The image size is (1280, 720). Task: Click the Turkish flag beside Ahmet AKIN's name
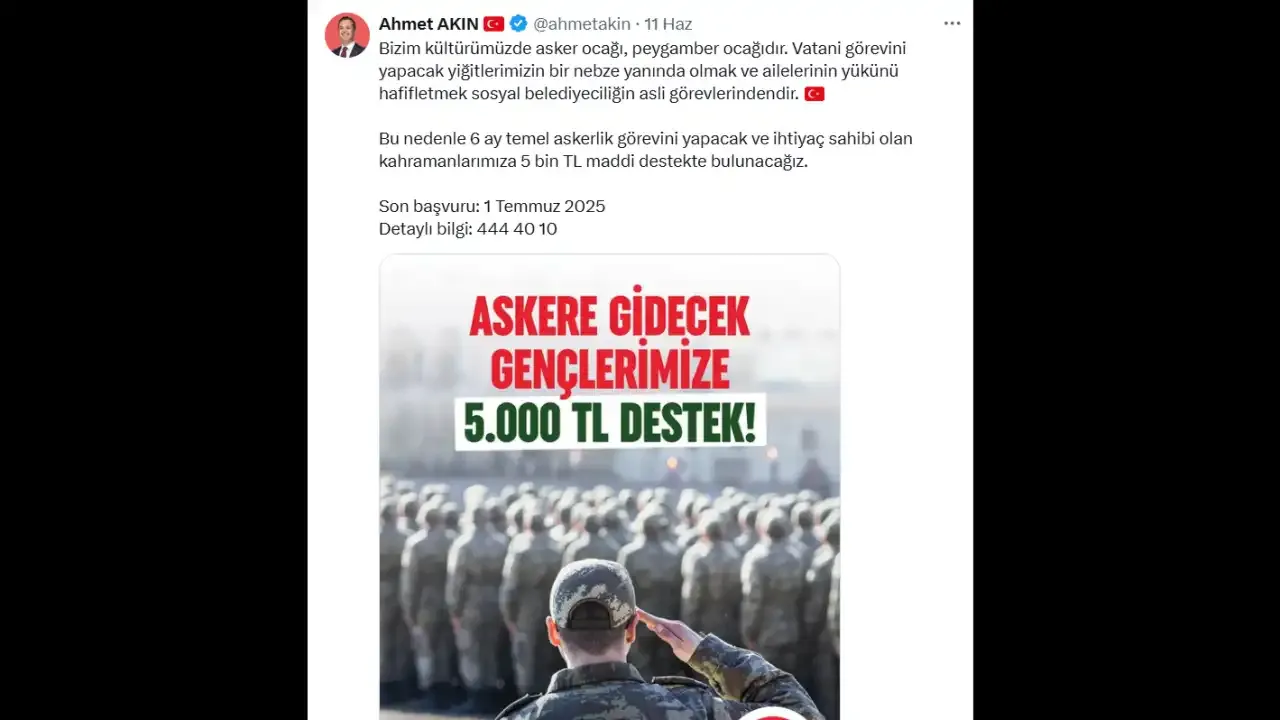pos(494,24)
